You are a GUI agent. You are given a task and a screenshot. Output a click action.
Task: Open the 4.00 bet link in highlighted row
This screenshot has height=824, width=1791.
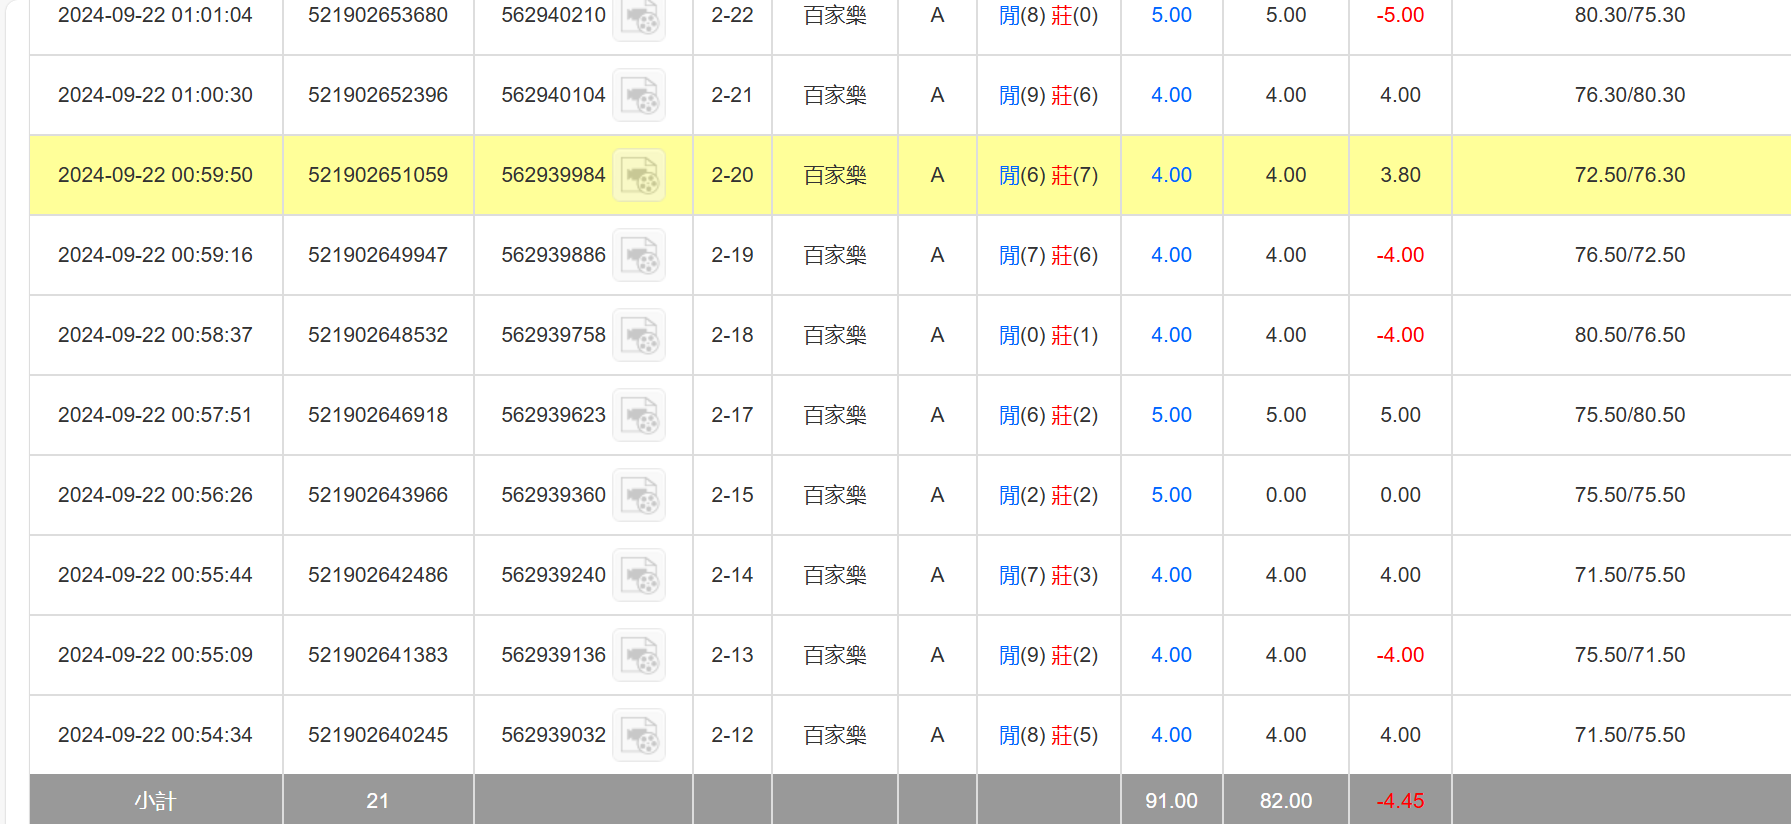(x=1171, y=175)
